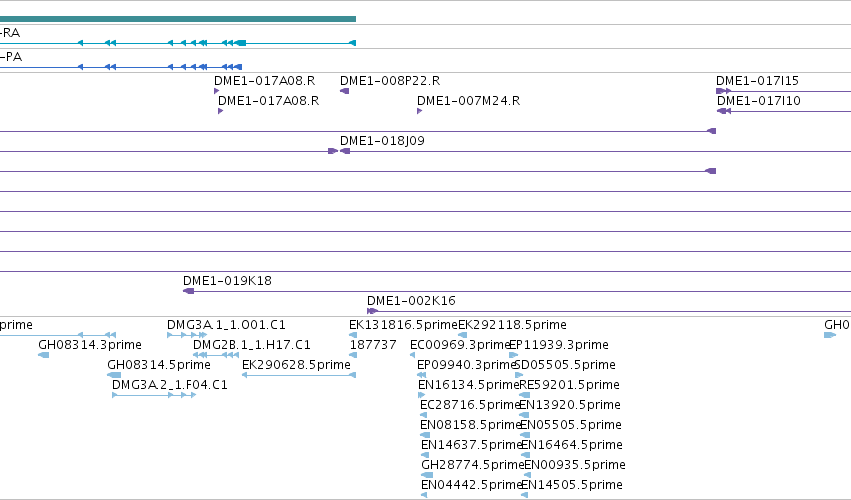The width and height of the screenshot is (851, 500).
Task: Select the GH08314.5prime EST label
Action: click(x=158, y=365)
